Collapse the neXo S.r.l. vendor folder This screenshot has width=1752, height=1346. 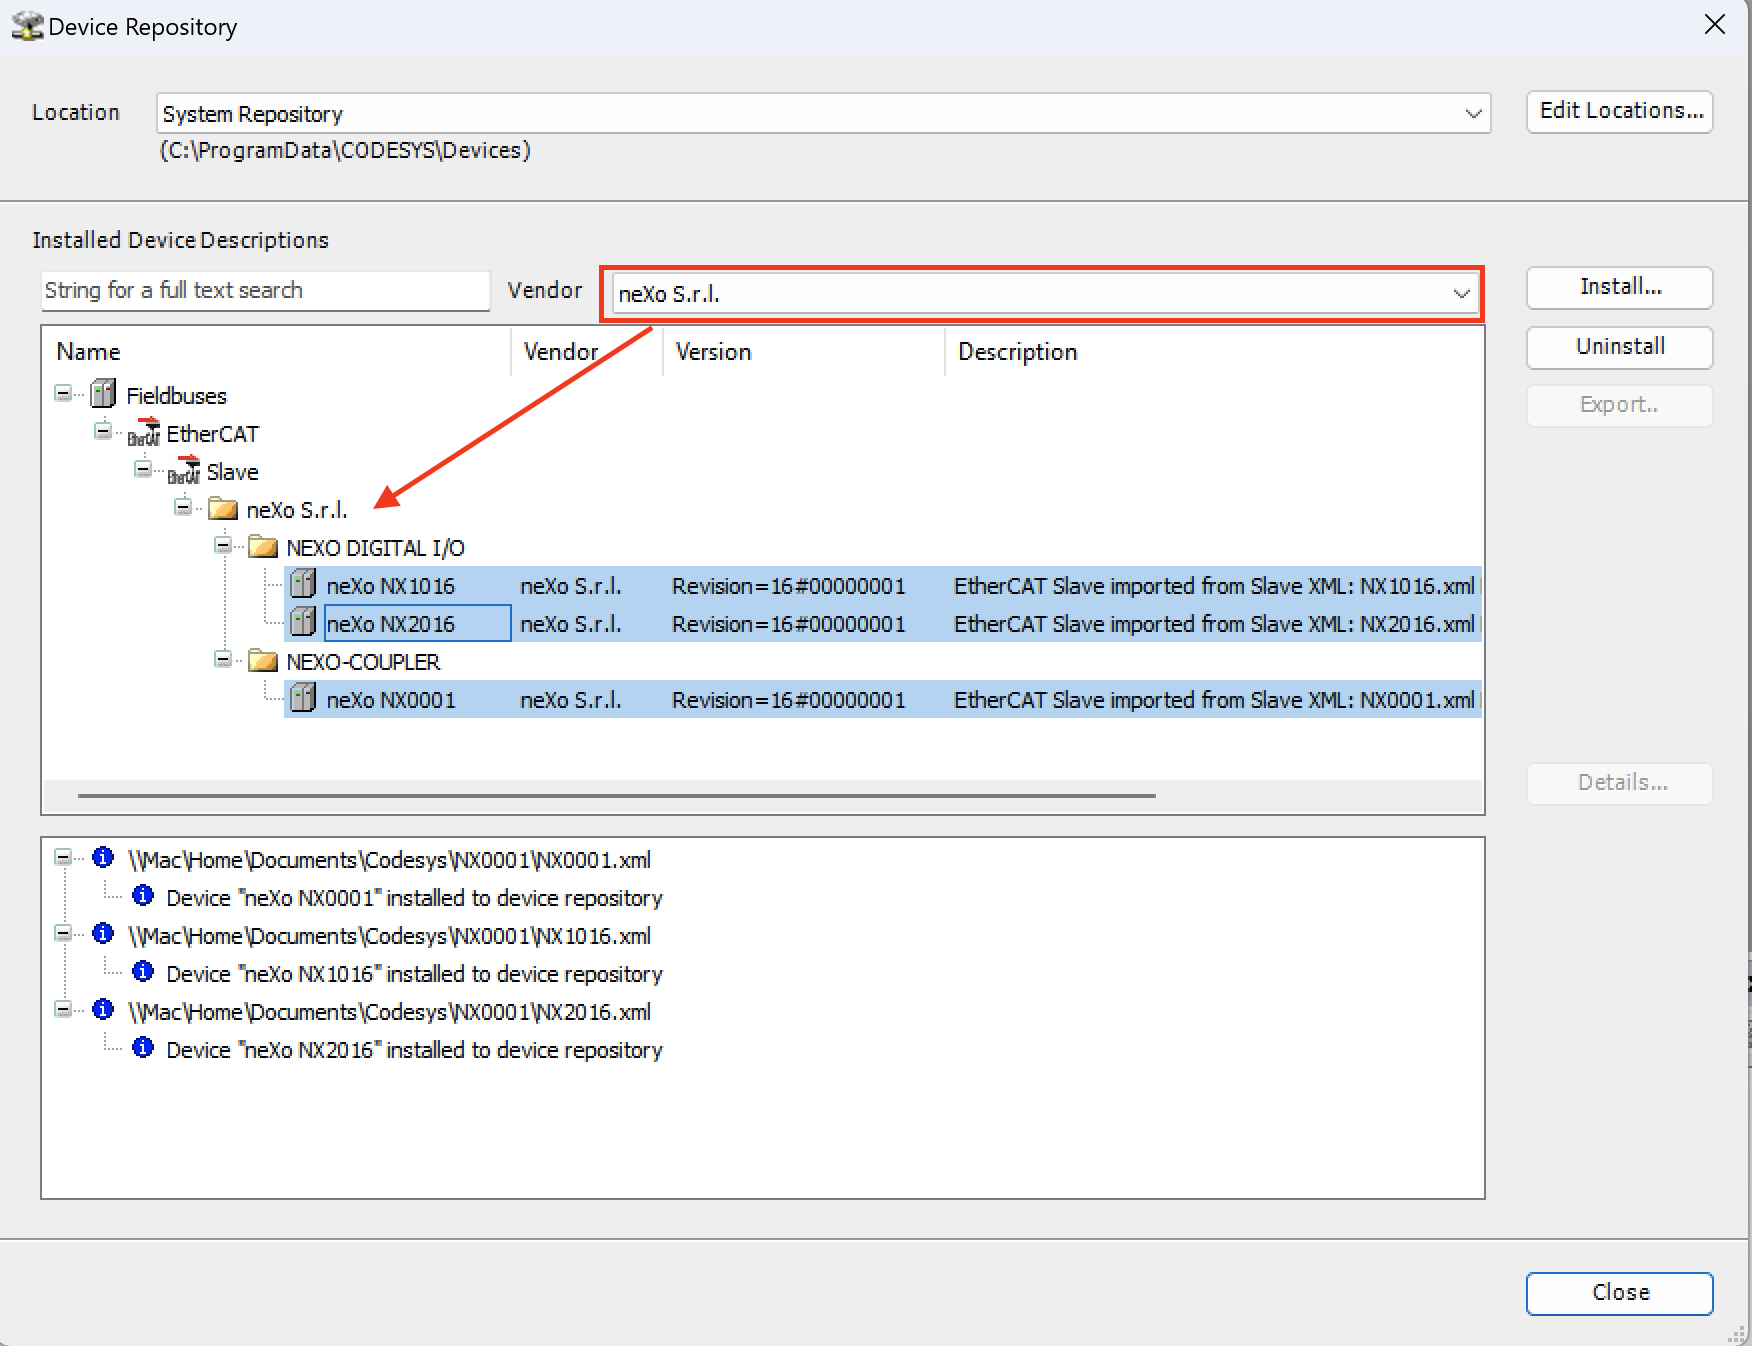[183, 507]
